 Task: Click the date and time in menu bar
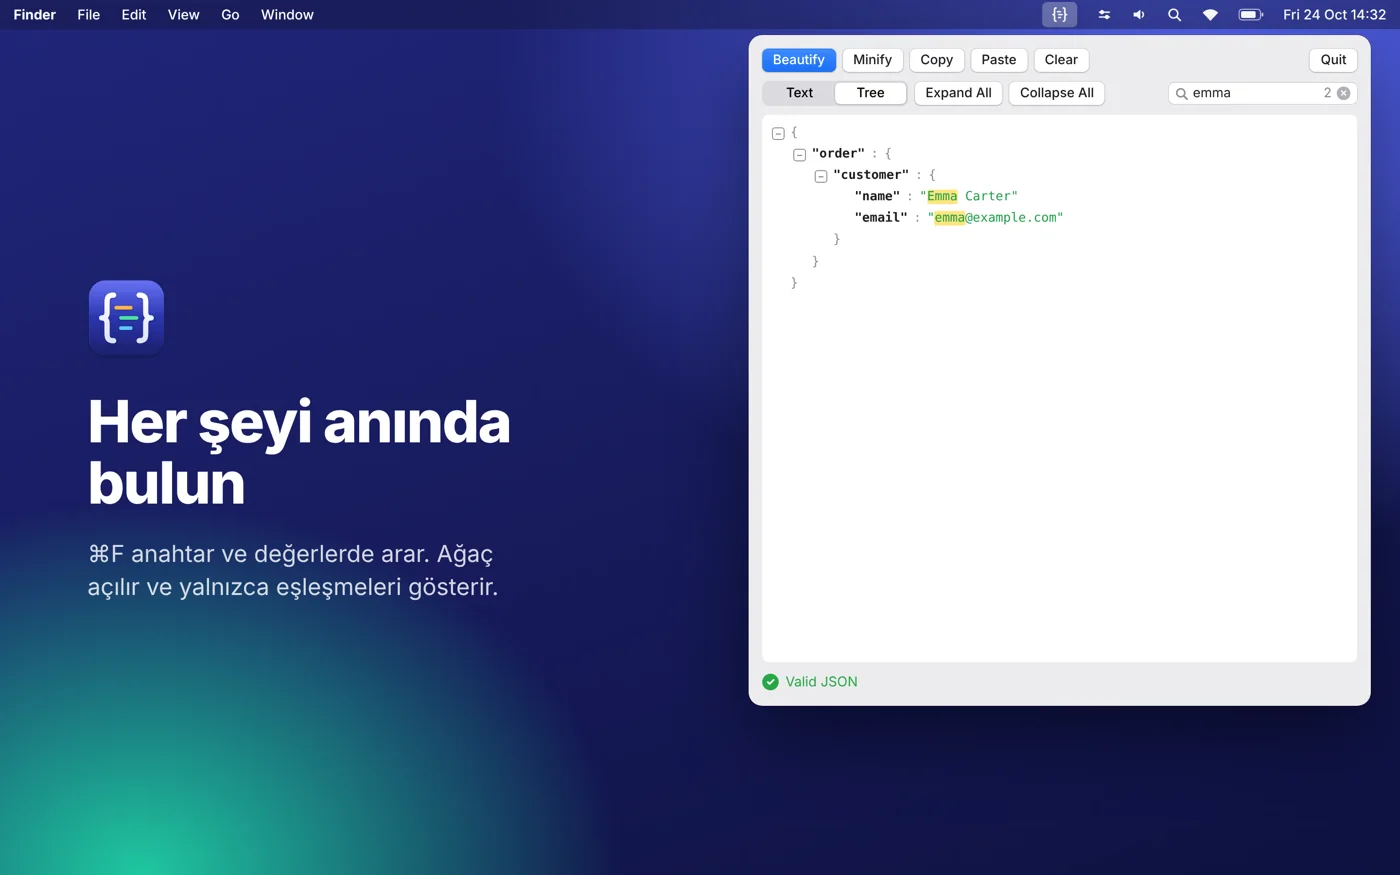click(1334, 15)
